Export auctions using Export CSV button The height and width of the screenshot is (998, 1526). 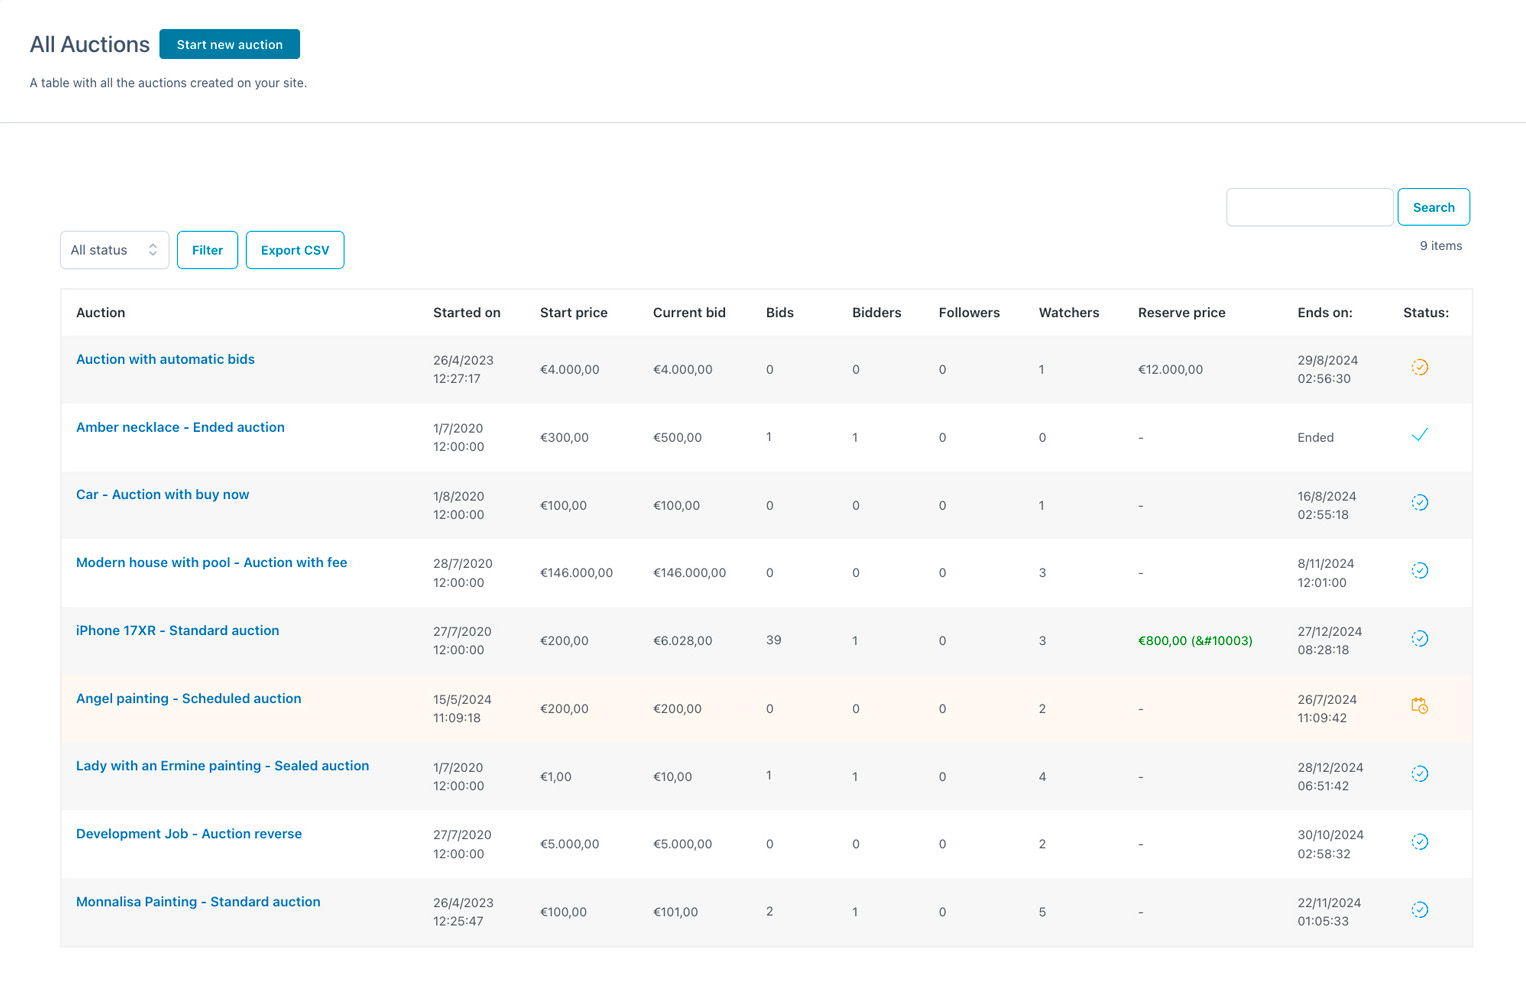click(295, 250)
